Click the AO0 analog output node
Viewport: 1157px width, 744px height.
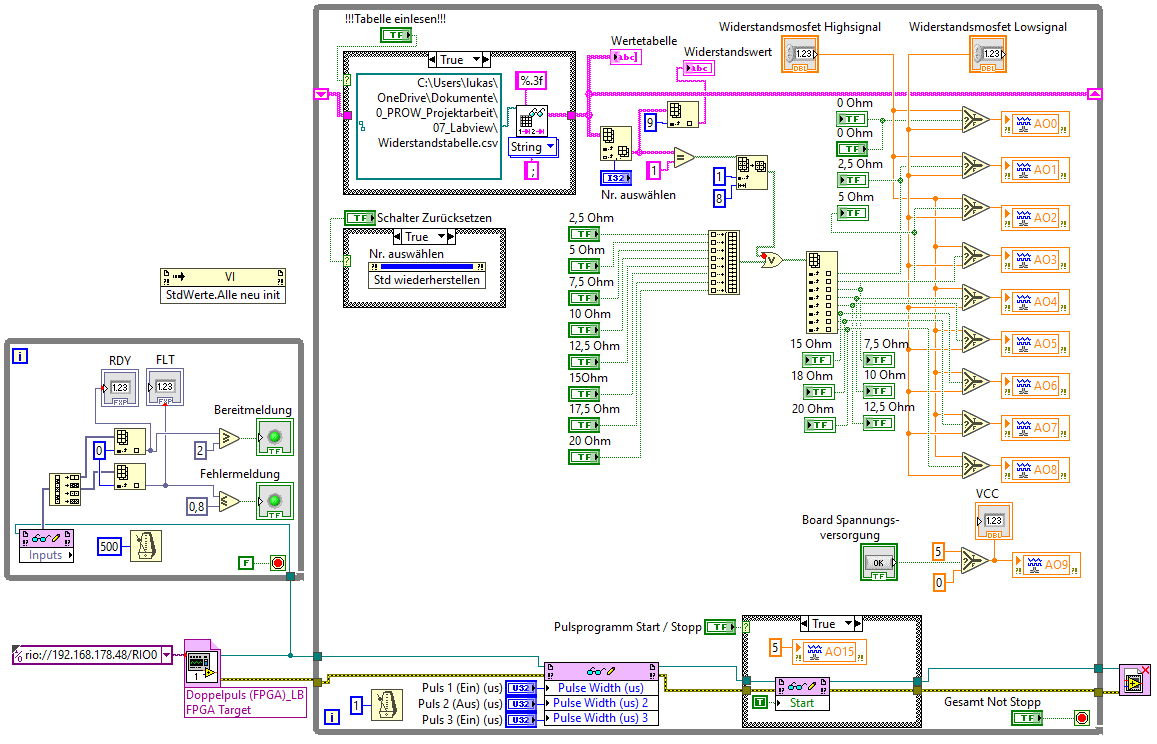pyautogui.click(x=1035, y=124)
